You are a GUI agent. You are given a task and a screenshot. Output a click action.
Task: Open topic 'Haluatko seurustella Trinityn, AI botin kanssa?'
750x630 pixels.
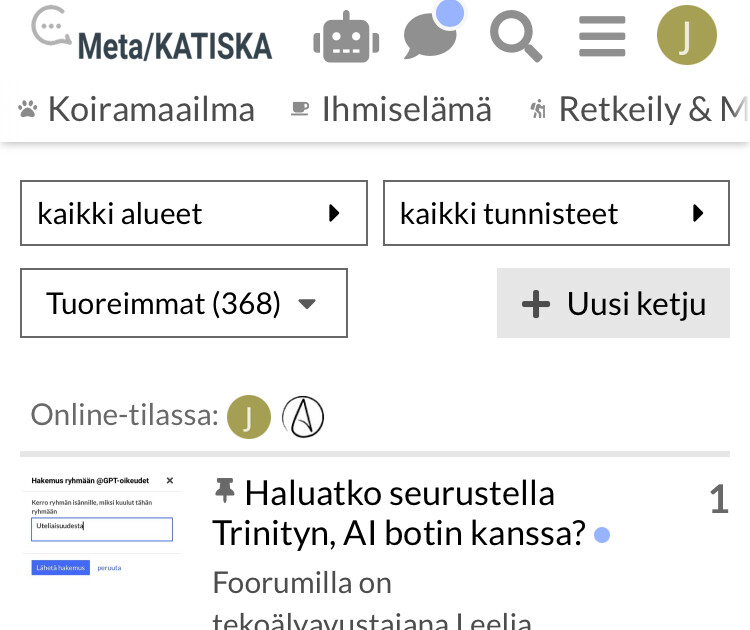[399, 513]
